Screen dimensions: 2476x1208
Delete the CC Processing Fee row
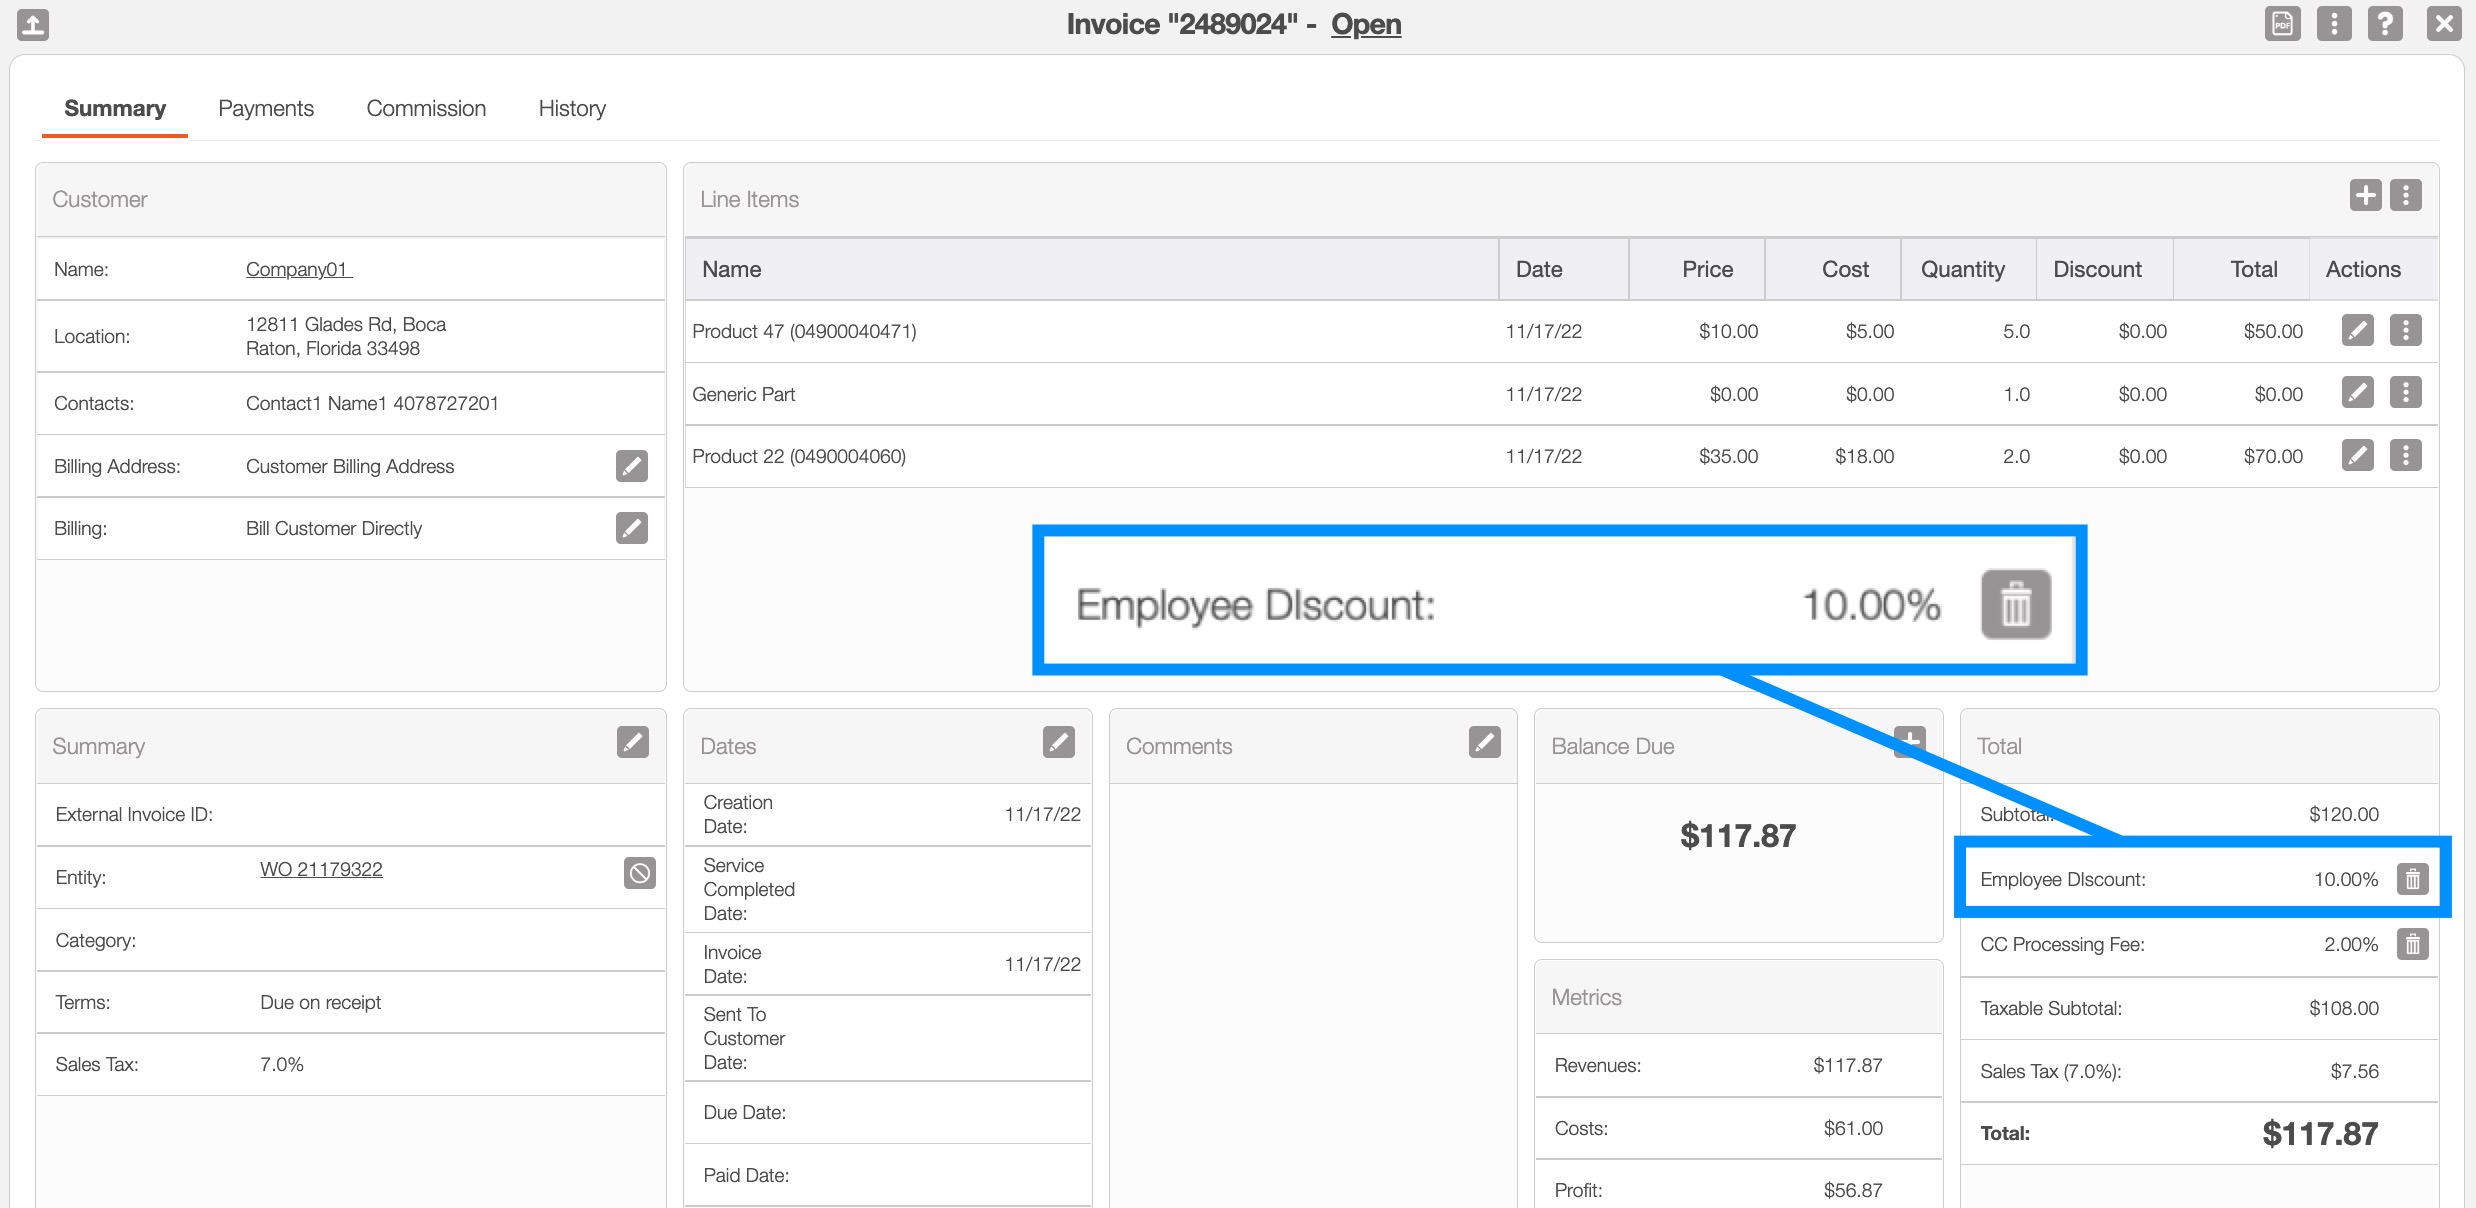2412,944
